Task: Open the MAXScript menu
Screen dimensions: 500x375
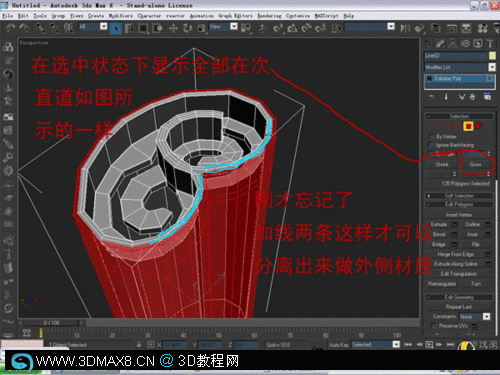Action: tap(326, 16)
